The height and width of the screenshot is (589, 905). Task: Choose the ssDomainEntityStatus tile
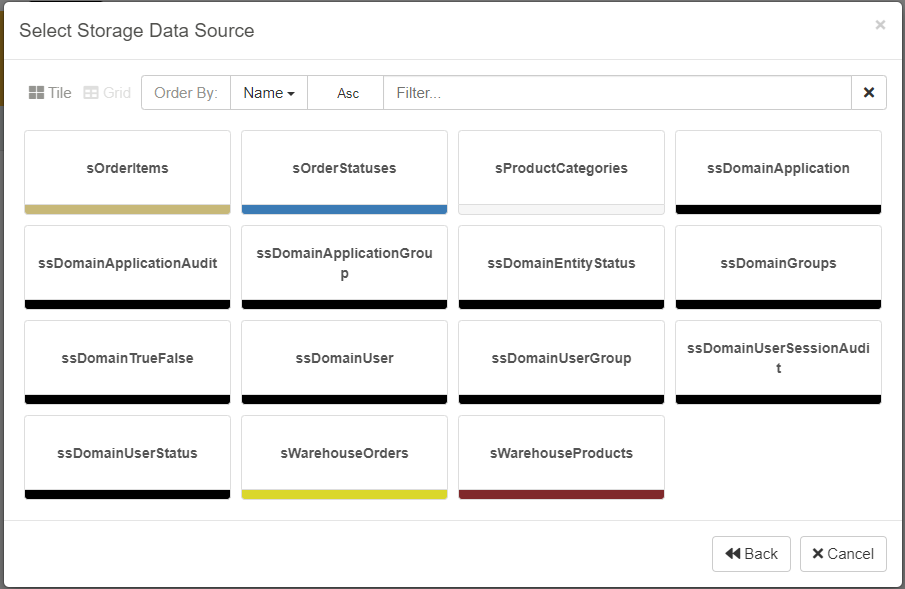point(561,263)
